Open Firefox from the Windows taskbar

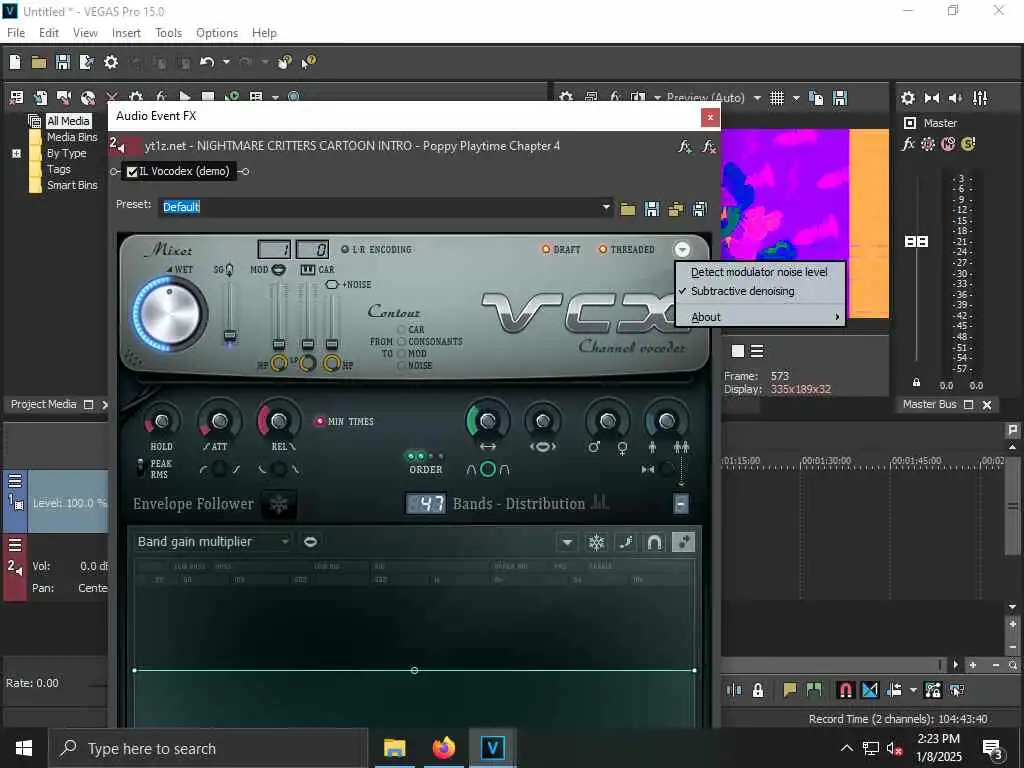point(443,748)
